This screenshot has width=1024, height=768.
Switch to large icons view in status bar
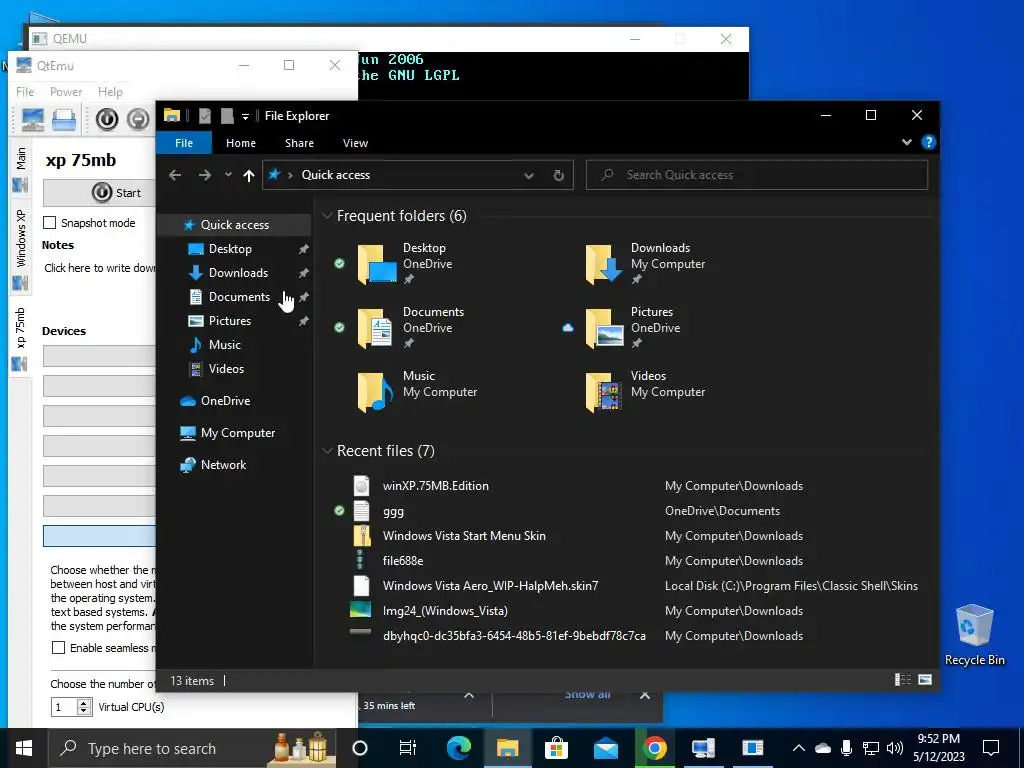[925, 680]
